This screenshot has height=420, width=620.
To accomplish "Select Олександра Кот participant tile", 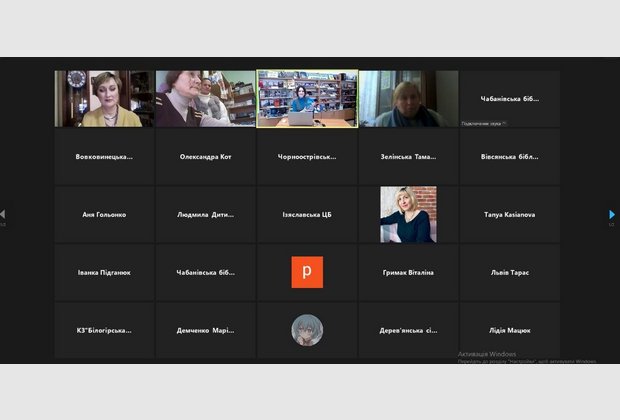I will click(205, 157).
